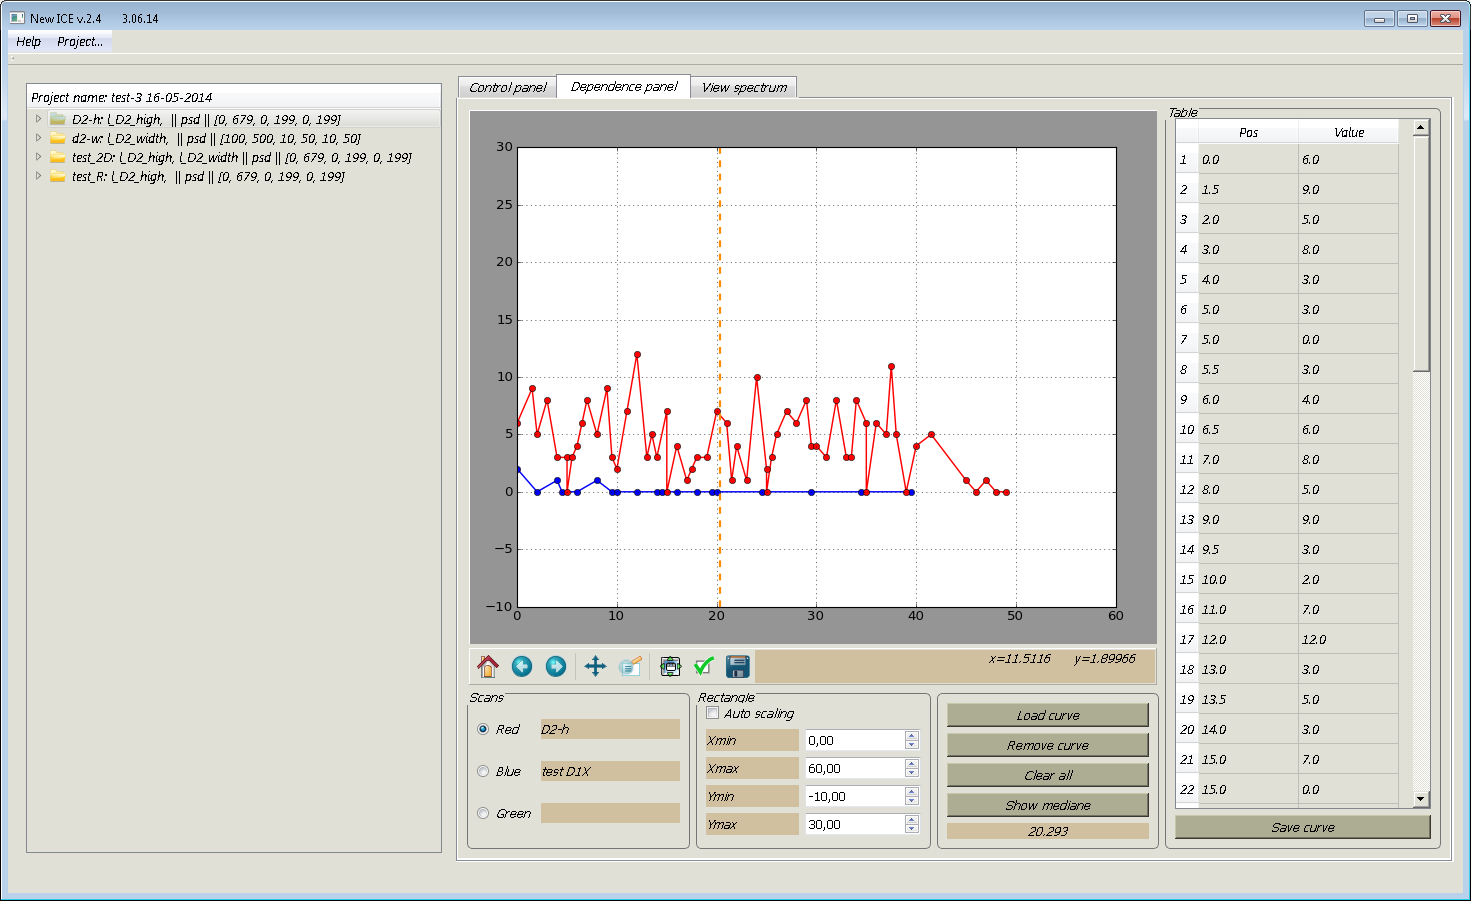This screenshot has height=901, width=1471.
Task: Switch to the Control panel tab
Action: [x=507, y=88]
